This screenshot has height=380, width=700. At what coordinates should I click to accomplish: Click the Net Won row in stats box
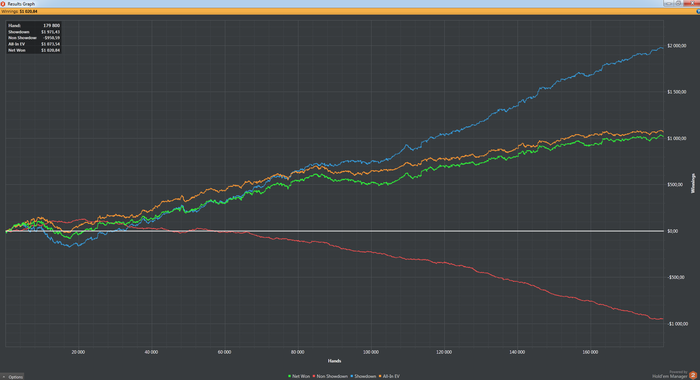coord(34,50)
